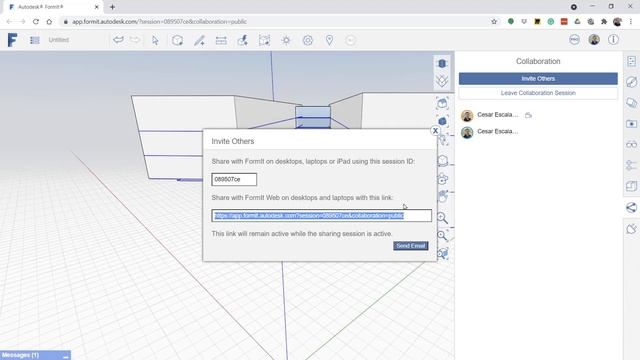Click the browser reload button
Image resolution: width=640 pixels, height=360 pixels.
tap(36, 22)
